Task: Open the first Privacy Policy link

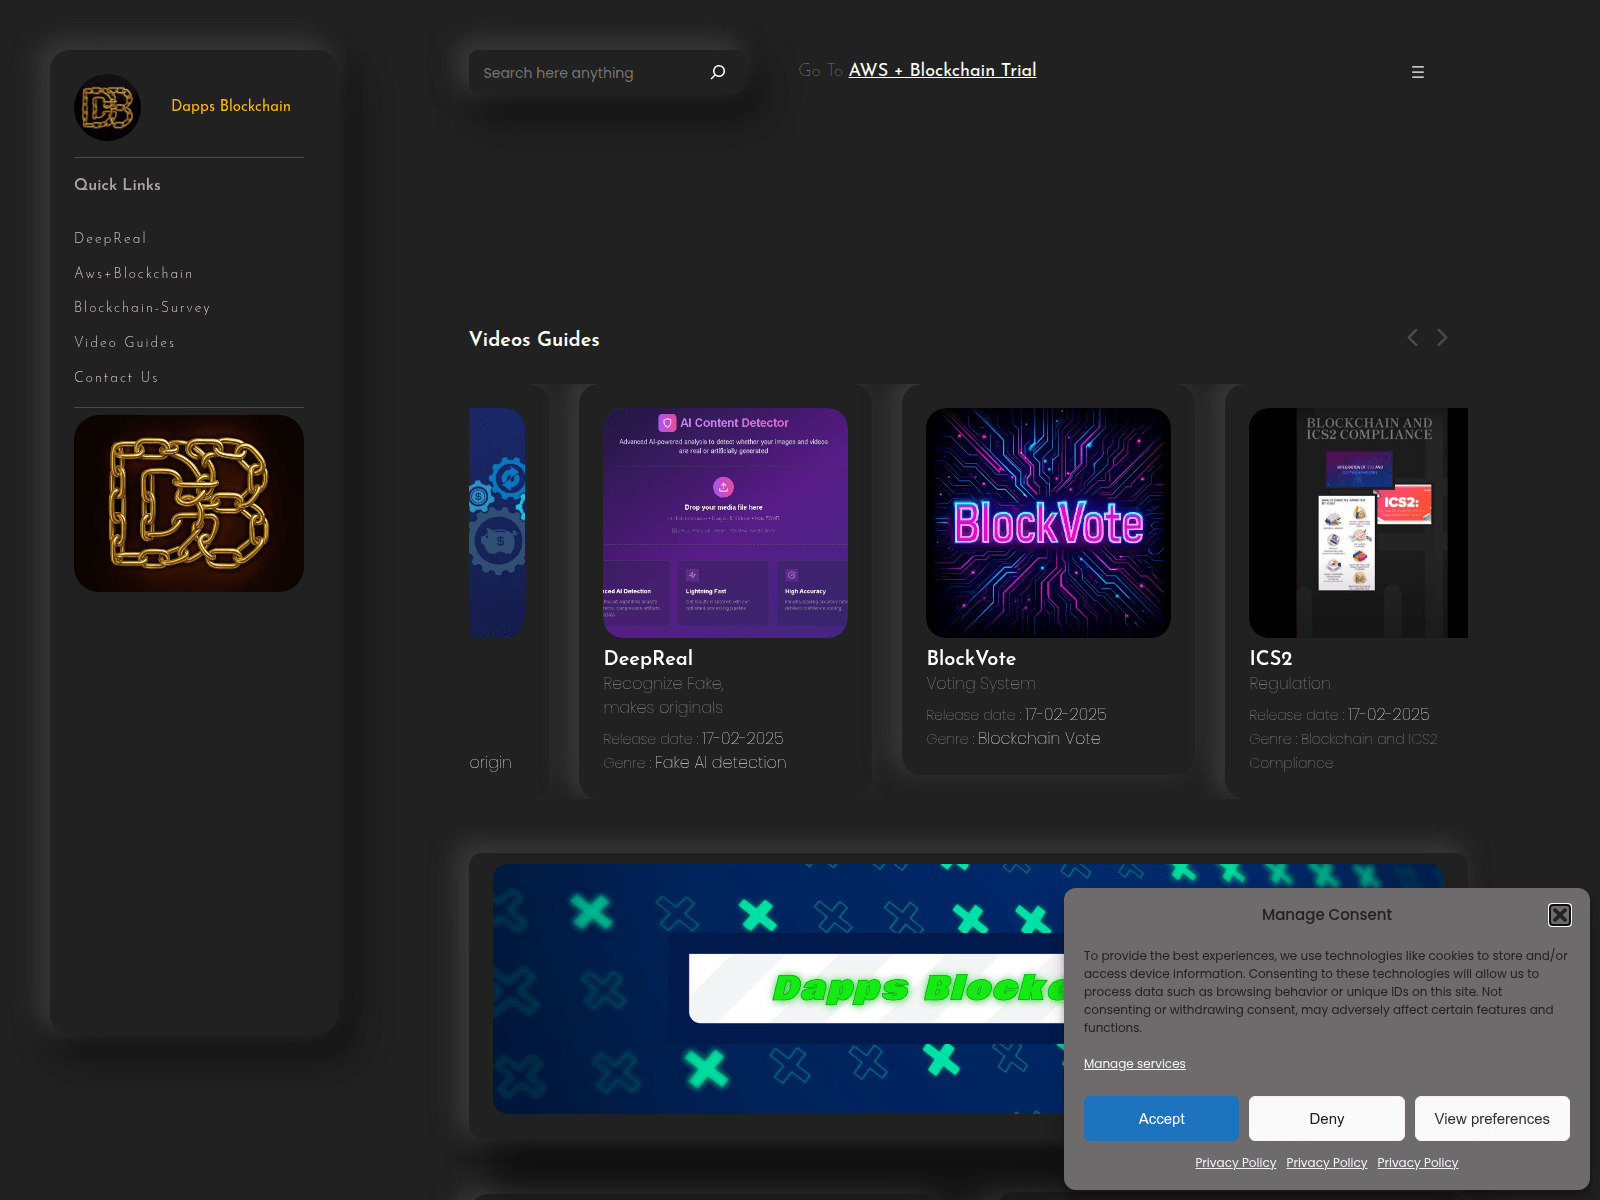Action: click(x=1235, y=1162)
